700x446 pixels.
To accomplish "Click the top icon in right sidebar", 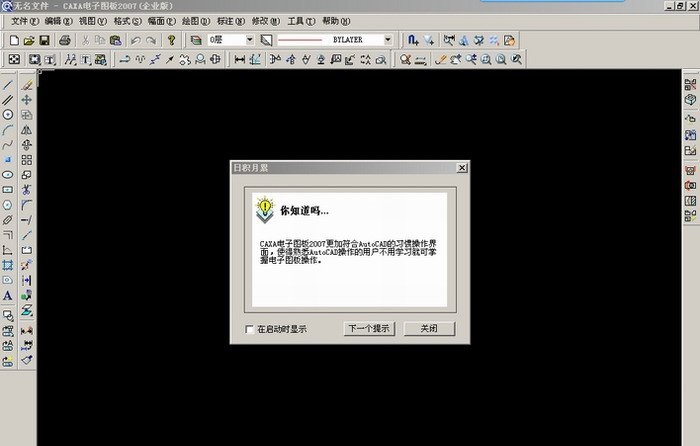I will [x=690, y=84].
